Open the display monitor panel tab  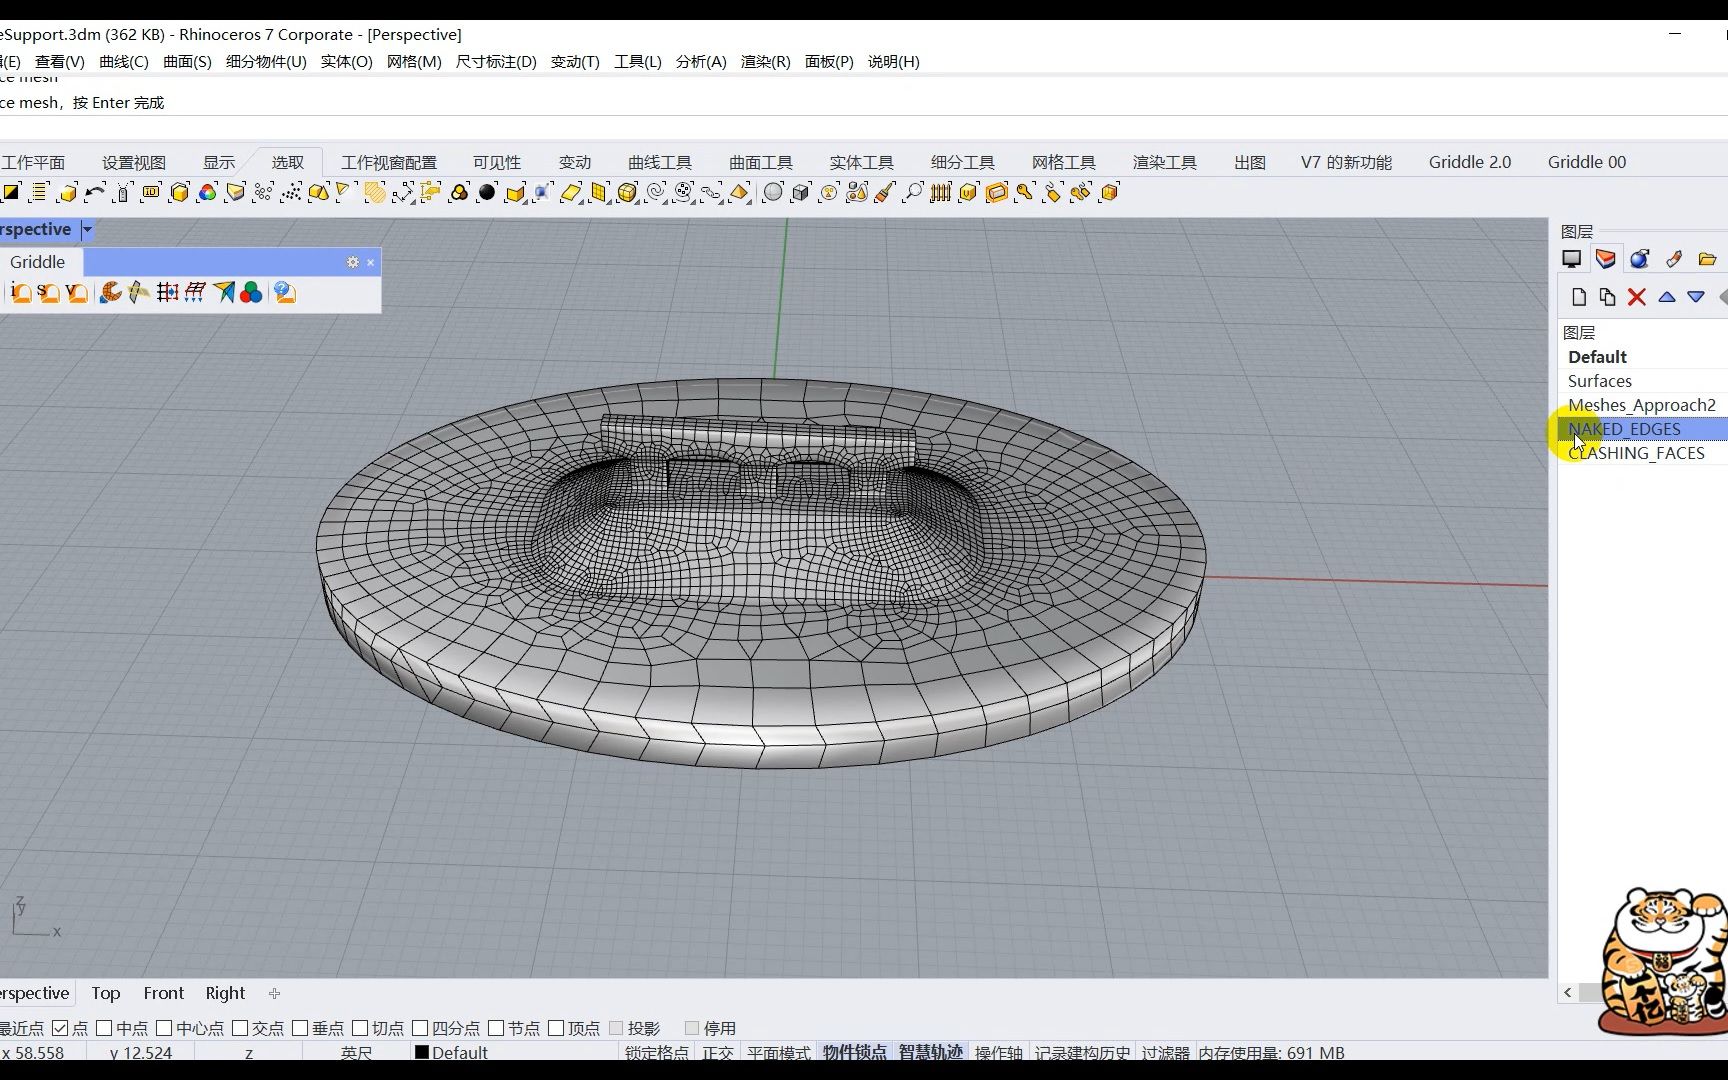pos(1572,260)
